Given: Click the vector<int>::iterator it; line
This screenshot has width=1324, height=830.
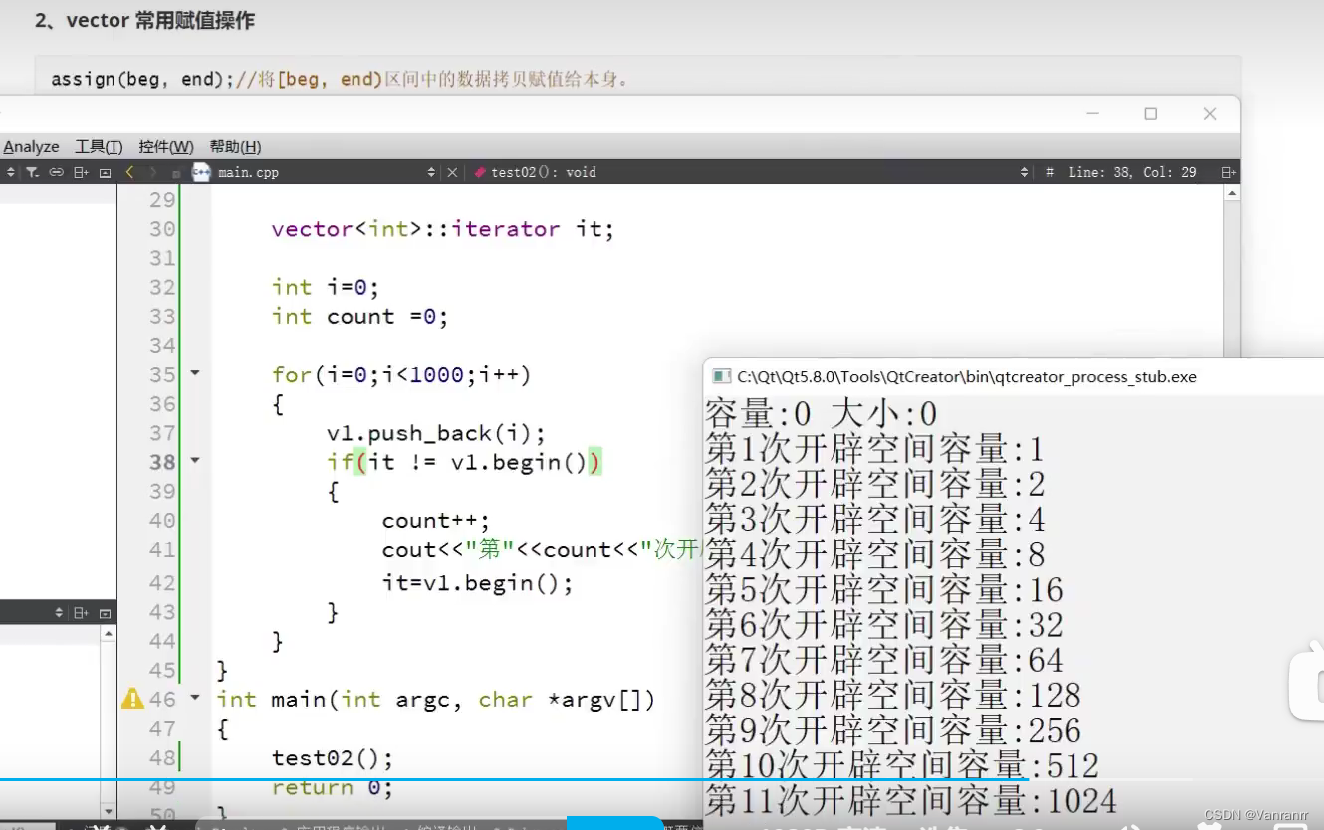Looking at the screenshot, I should (x=442, y=229).
